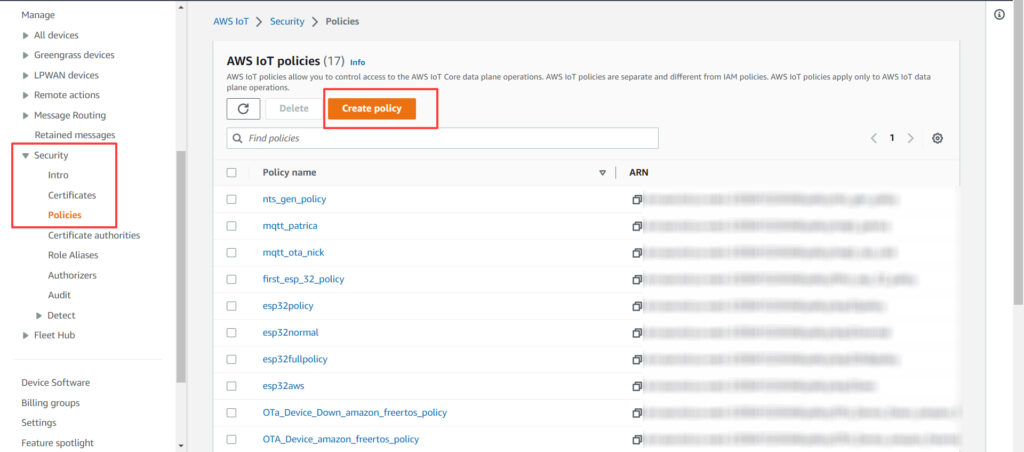Copy ARN icon for nts_gen_policy
This screenshot has height=452, width=1024.
click(637, 199)
